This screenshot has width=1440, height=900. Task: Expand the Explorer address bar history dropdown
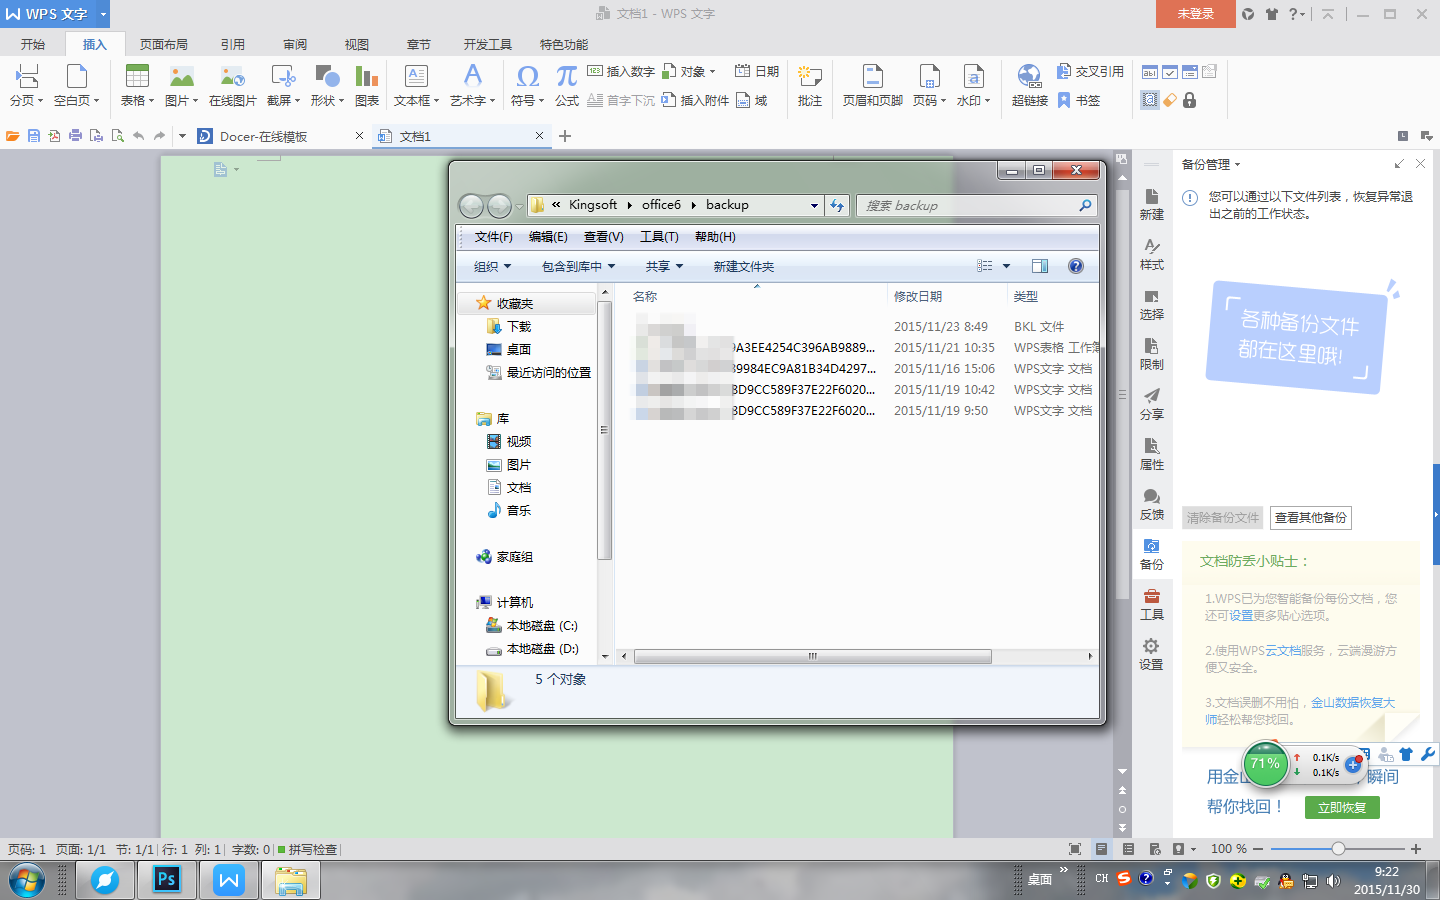click(814, 205)
